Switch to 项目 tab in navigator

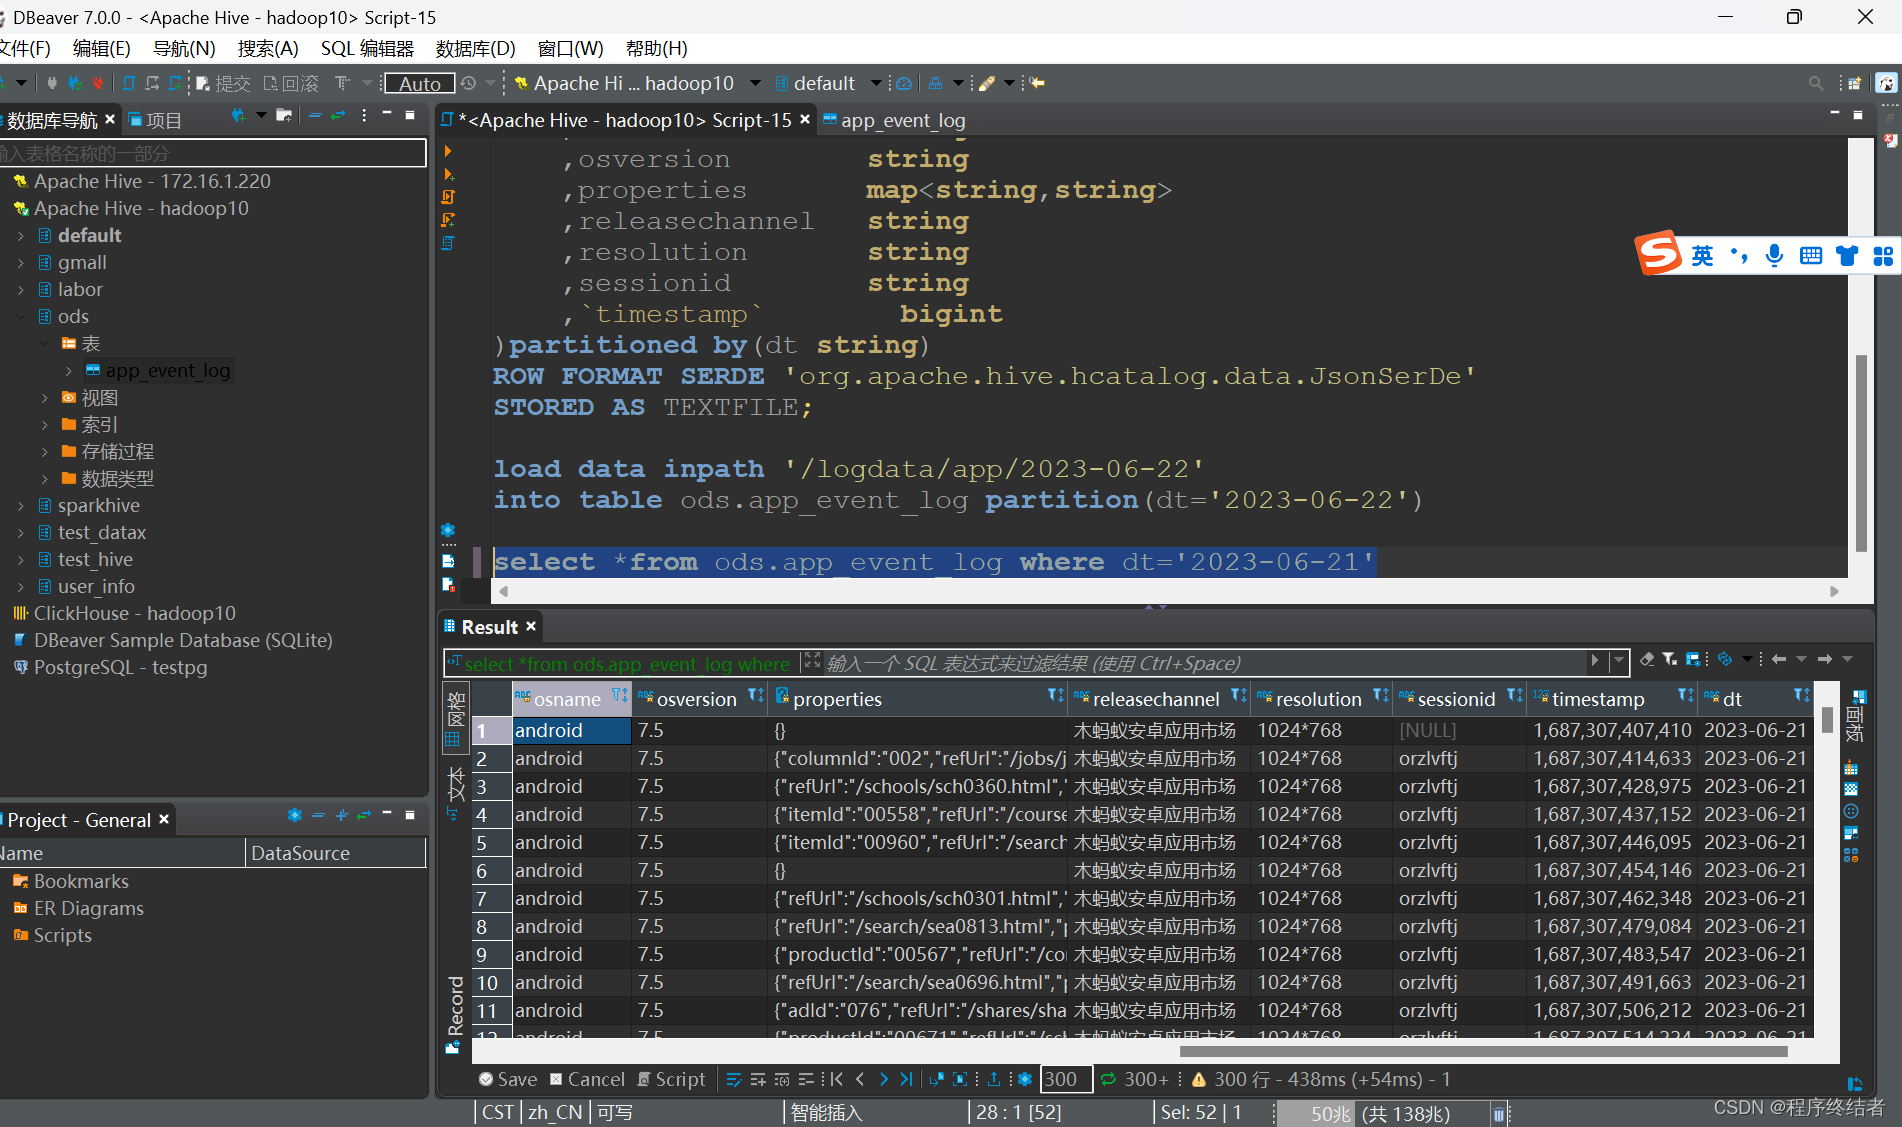156,121
